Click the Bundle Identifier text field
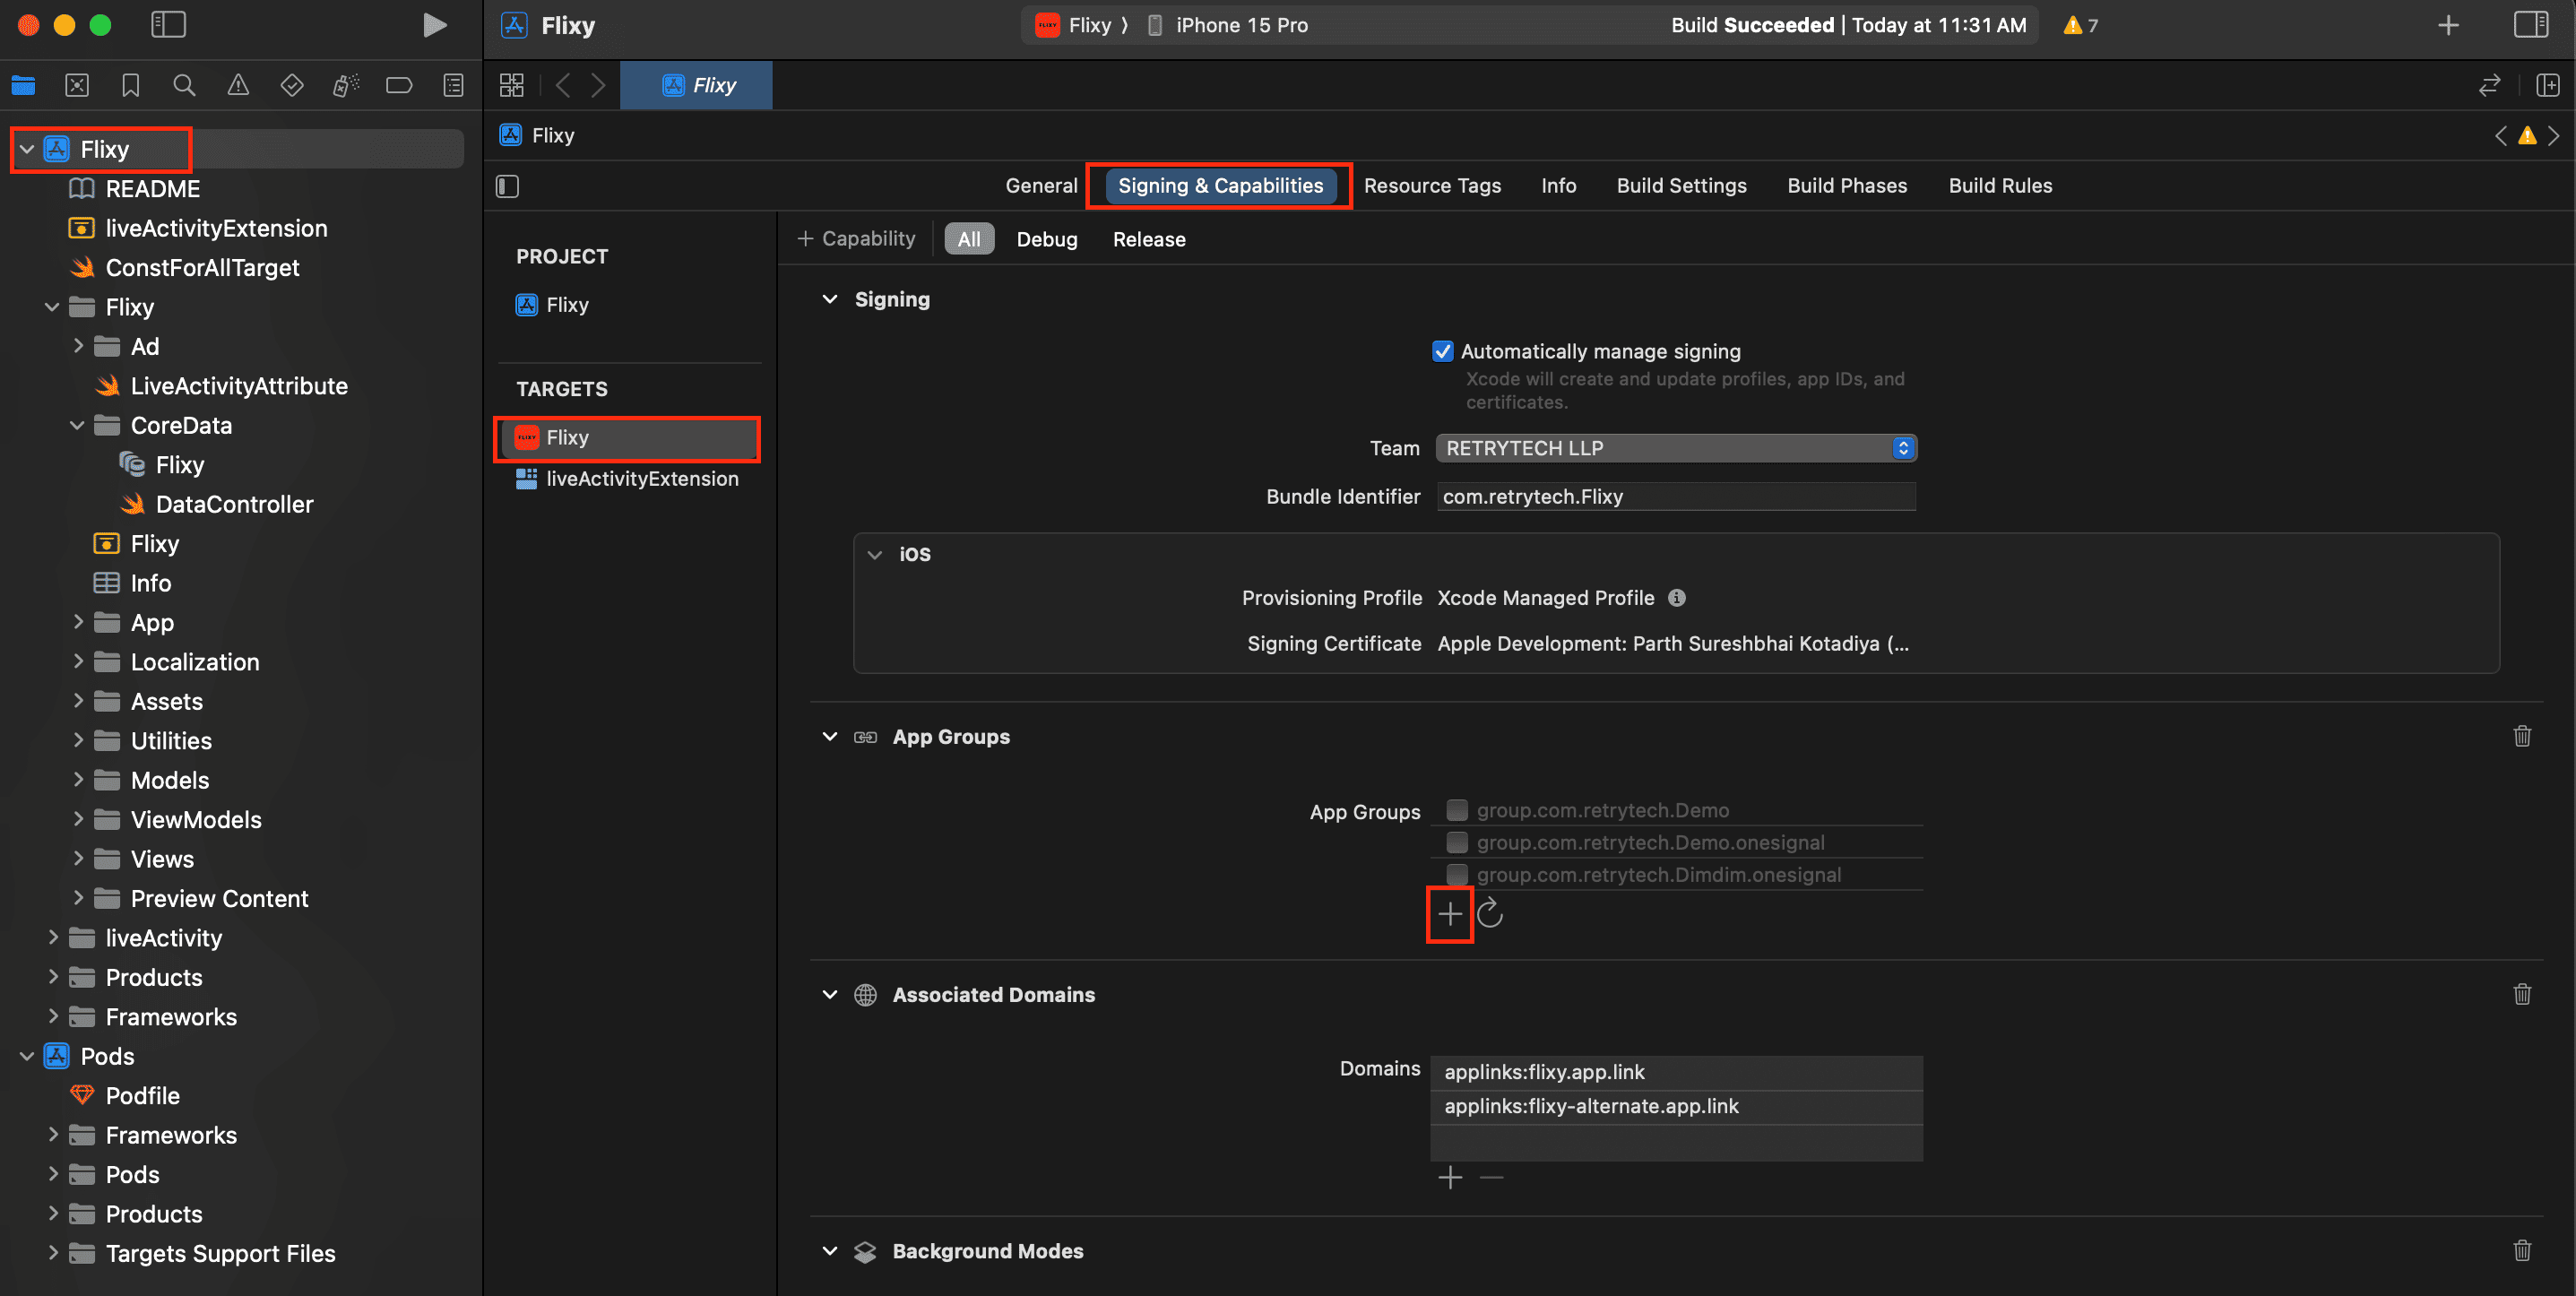 (x=1676, y=497)
